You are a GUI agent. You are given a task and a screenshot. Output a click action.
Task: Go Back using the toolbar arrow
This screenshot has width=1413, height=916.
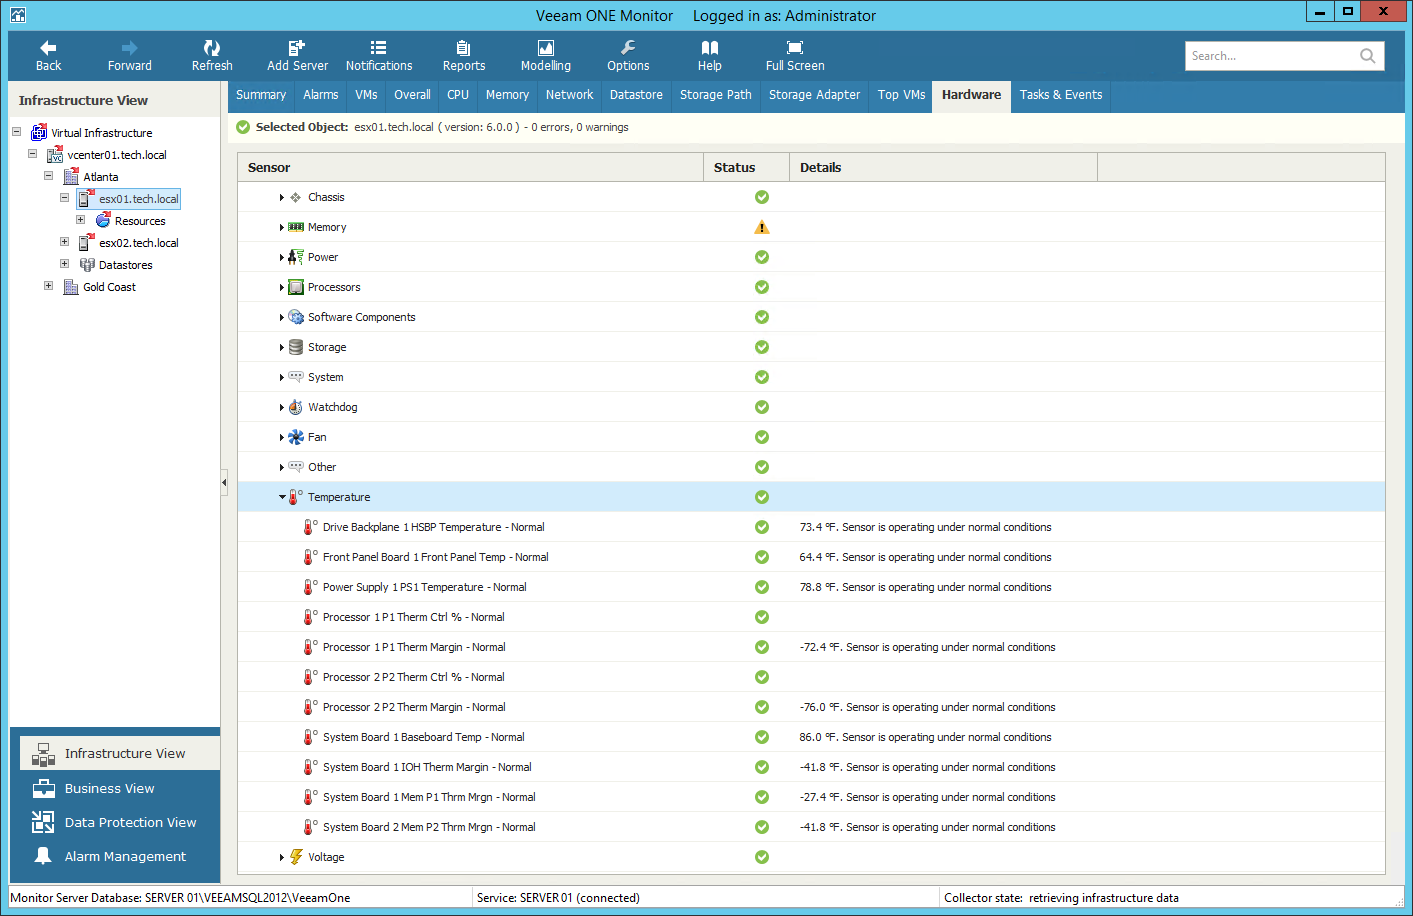point(48,56)
